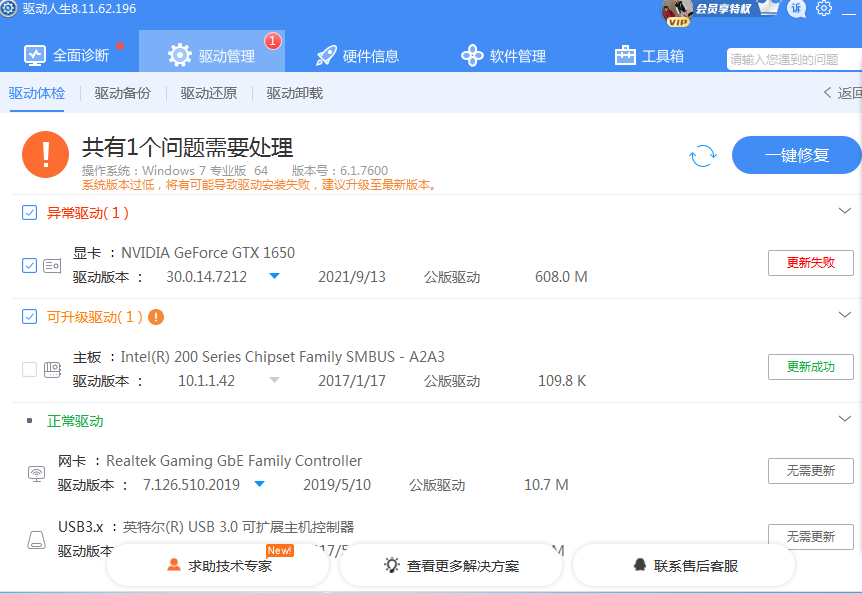Click the orange alert icon beside 可升级驱动
The width and height of the screenshot is (862, 593).
[x=156, y=317]
